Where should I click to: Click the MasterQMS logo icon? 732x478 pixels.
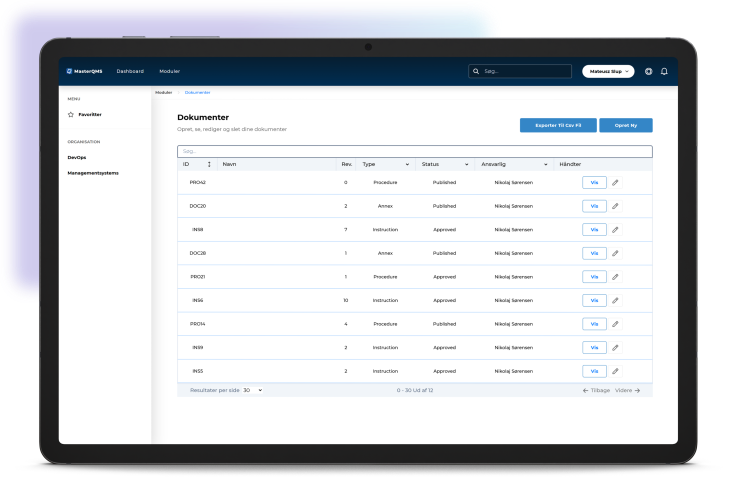coord(69,71)
